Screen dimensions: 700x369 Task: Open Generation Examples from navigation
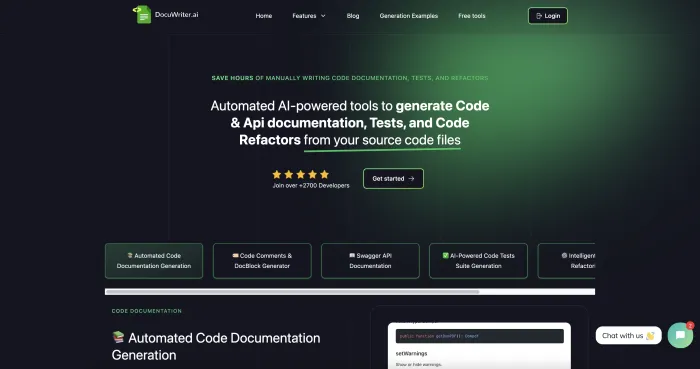pos(408,16)
